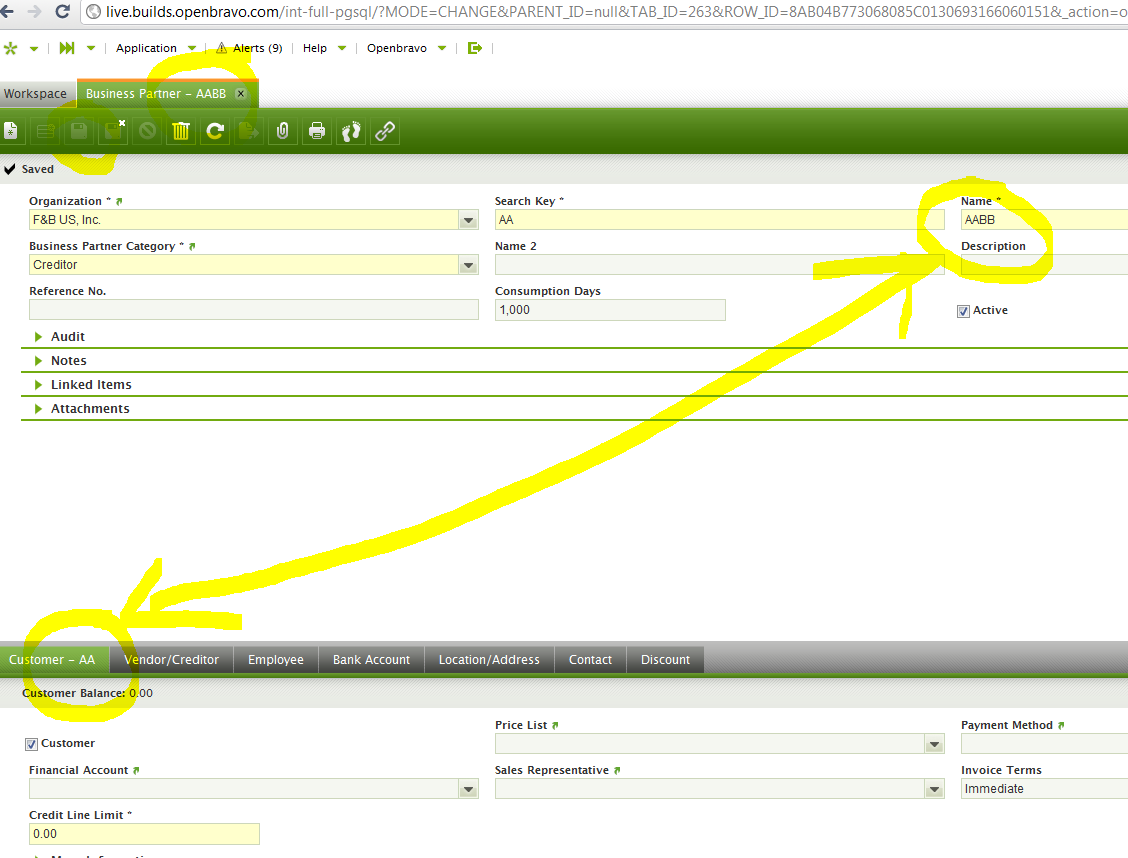1128x858 pixels.
Task: Open the Business Partner Category dropdown
Action: pyautogui.click(x=468, y=265)
